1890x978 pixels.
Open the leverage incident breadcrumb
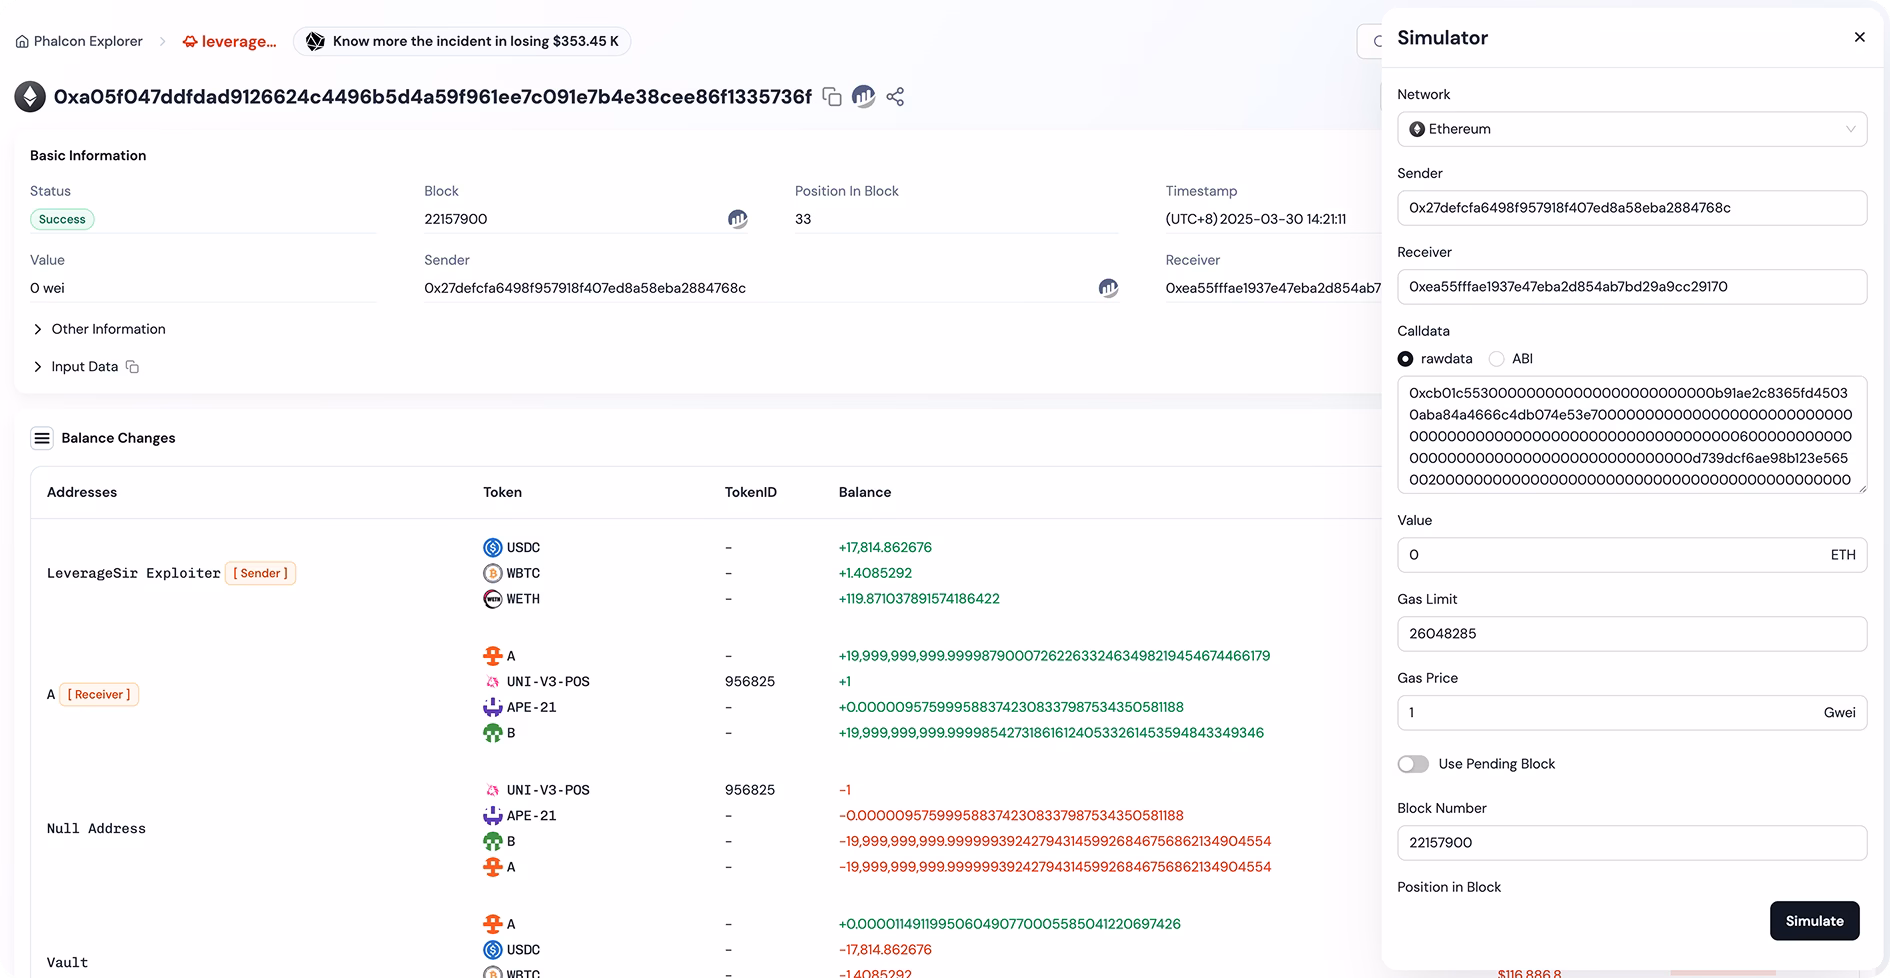[230, 42]
